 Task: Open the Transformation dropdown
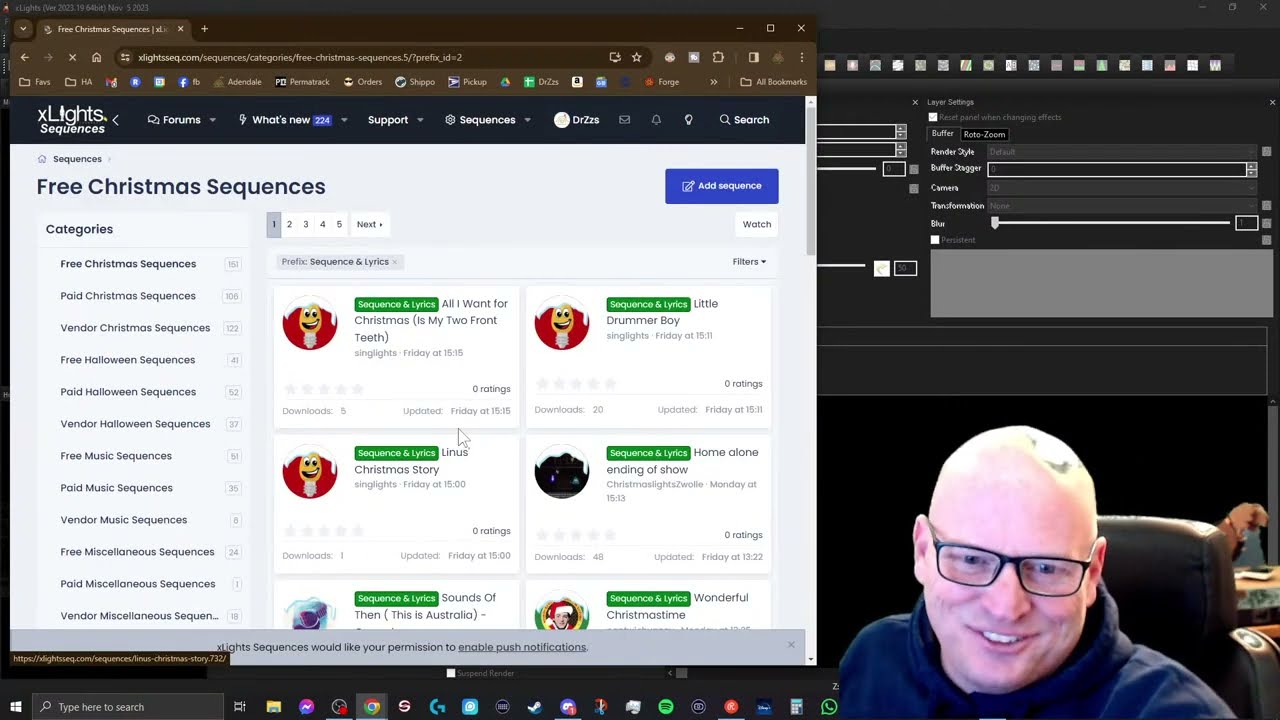1122,206
